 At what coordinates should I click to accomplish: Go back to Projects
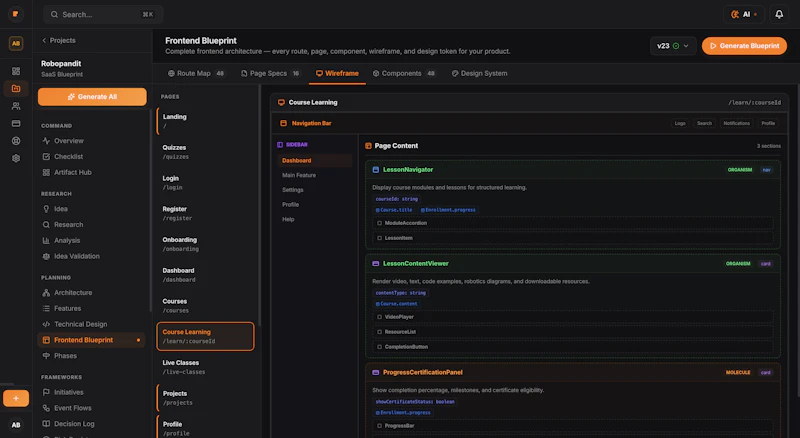59,40
